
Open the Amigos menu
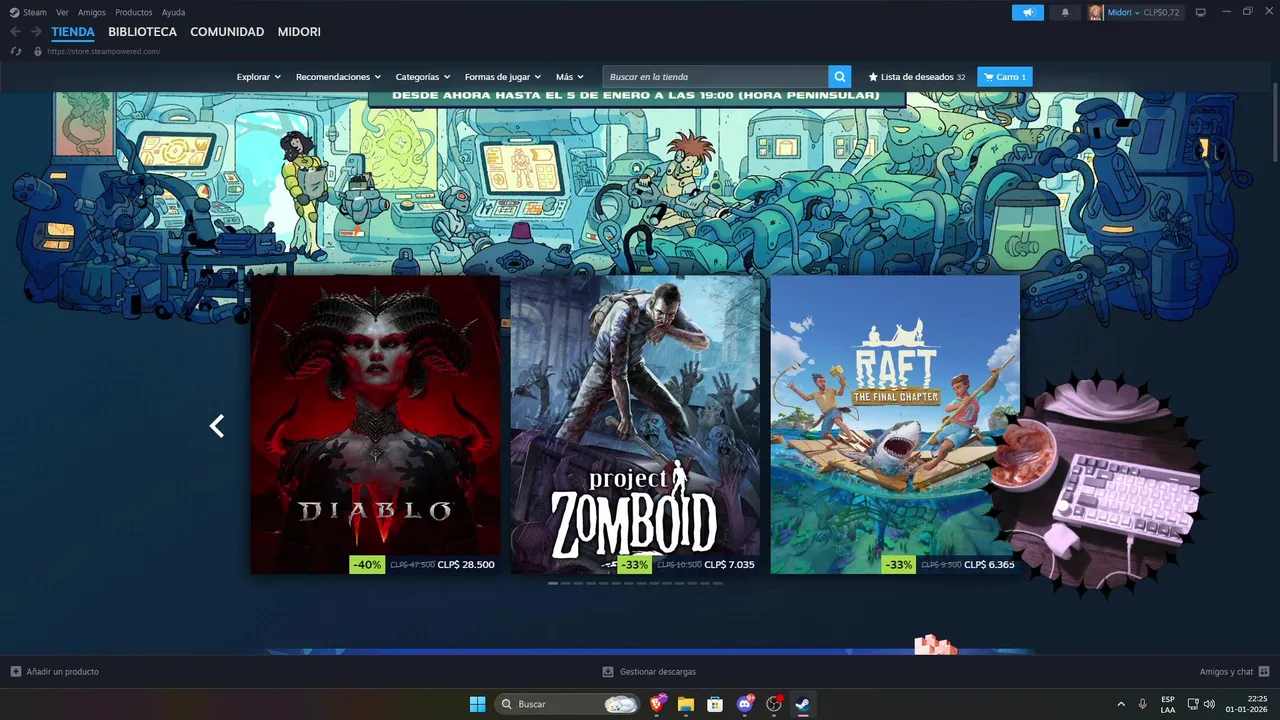click(92, 12)
